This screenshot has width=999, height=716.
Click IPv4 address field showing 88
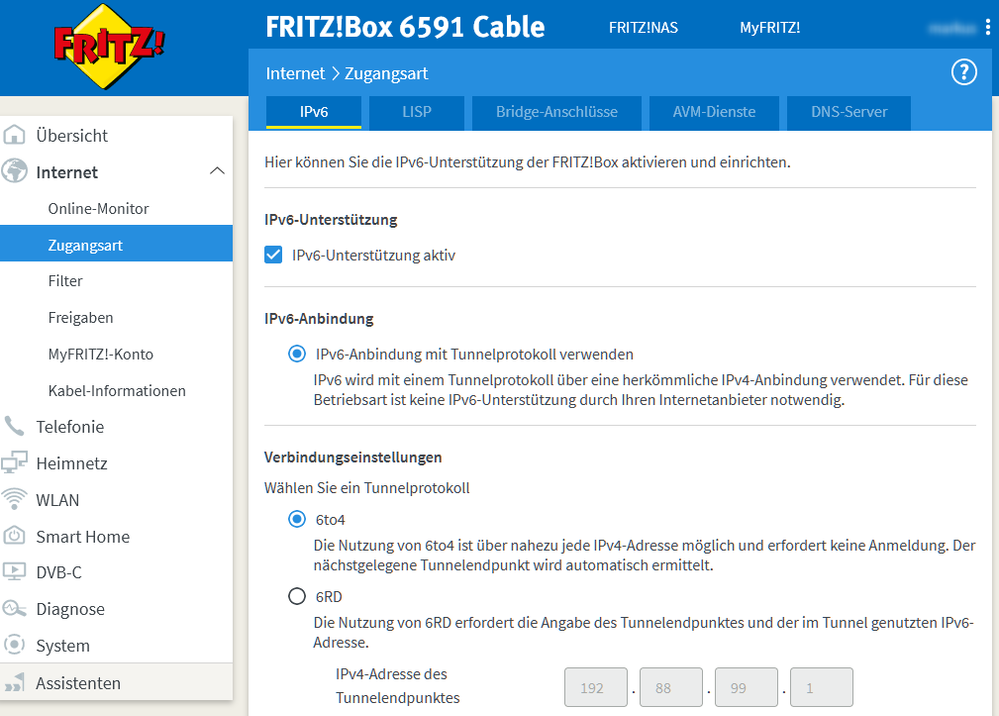(x=671, y=687)
